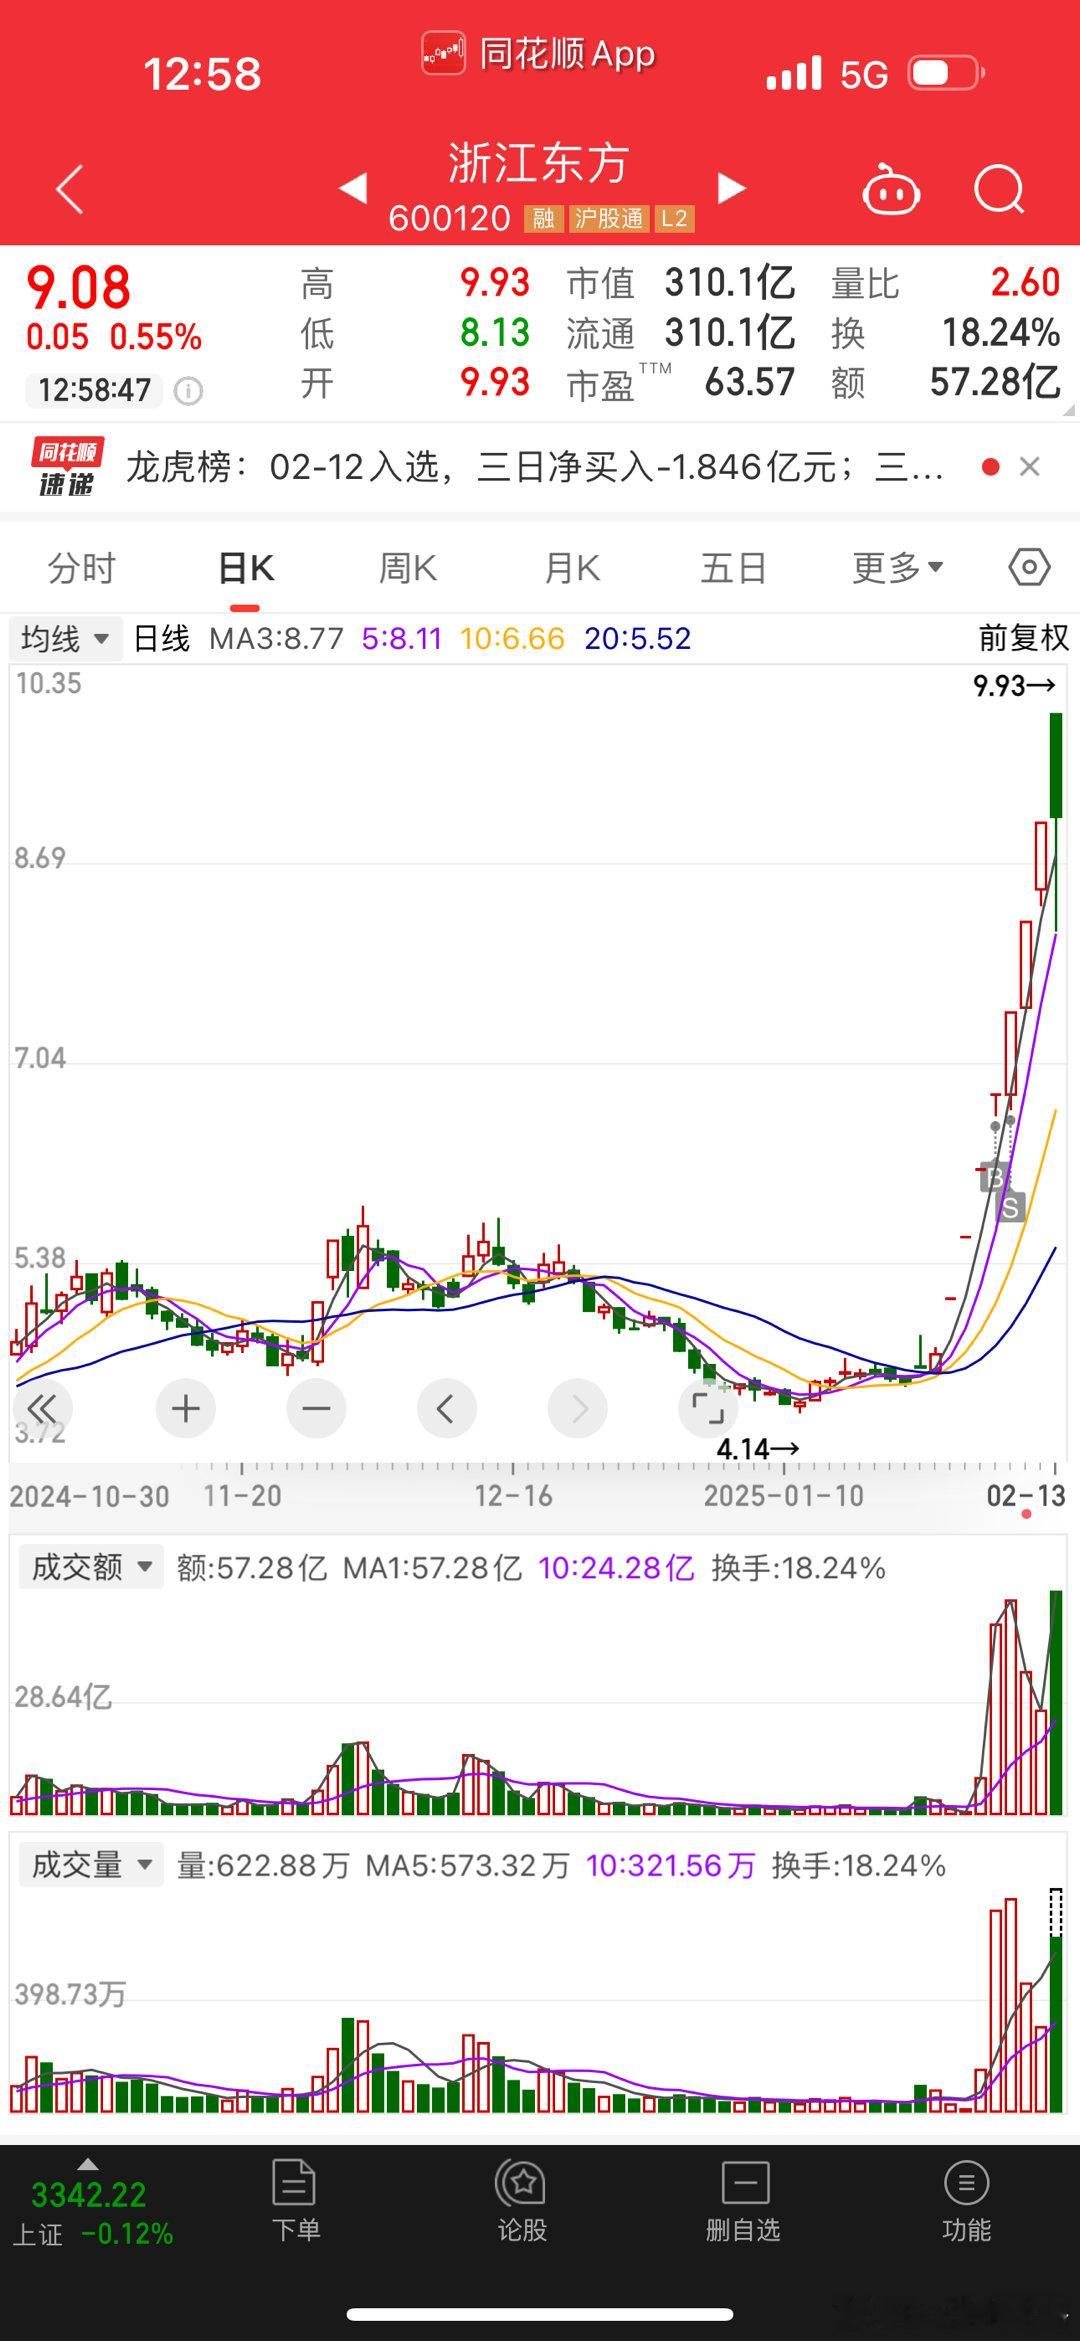1080x2341 pixels.
Task: Open the 成交量 indicator dropdown
Action: (x=91, y=1865)
